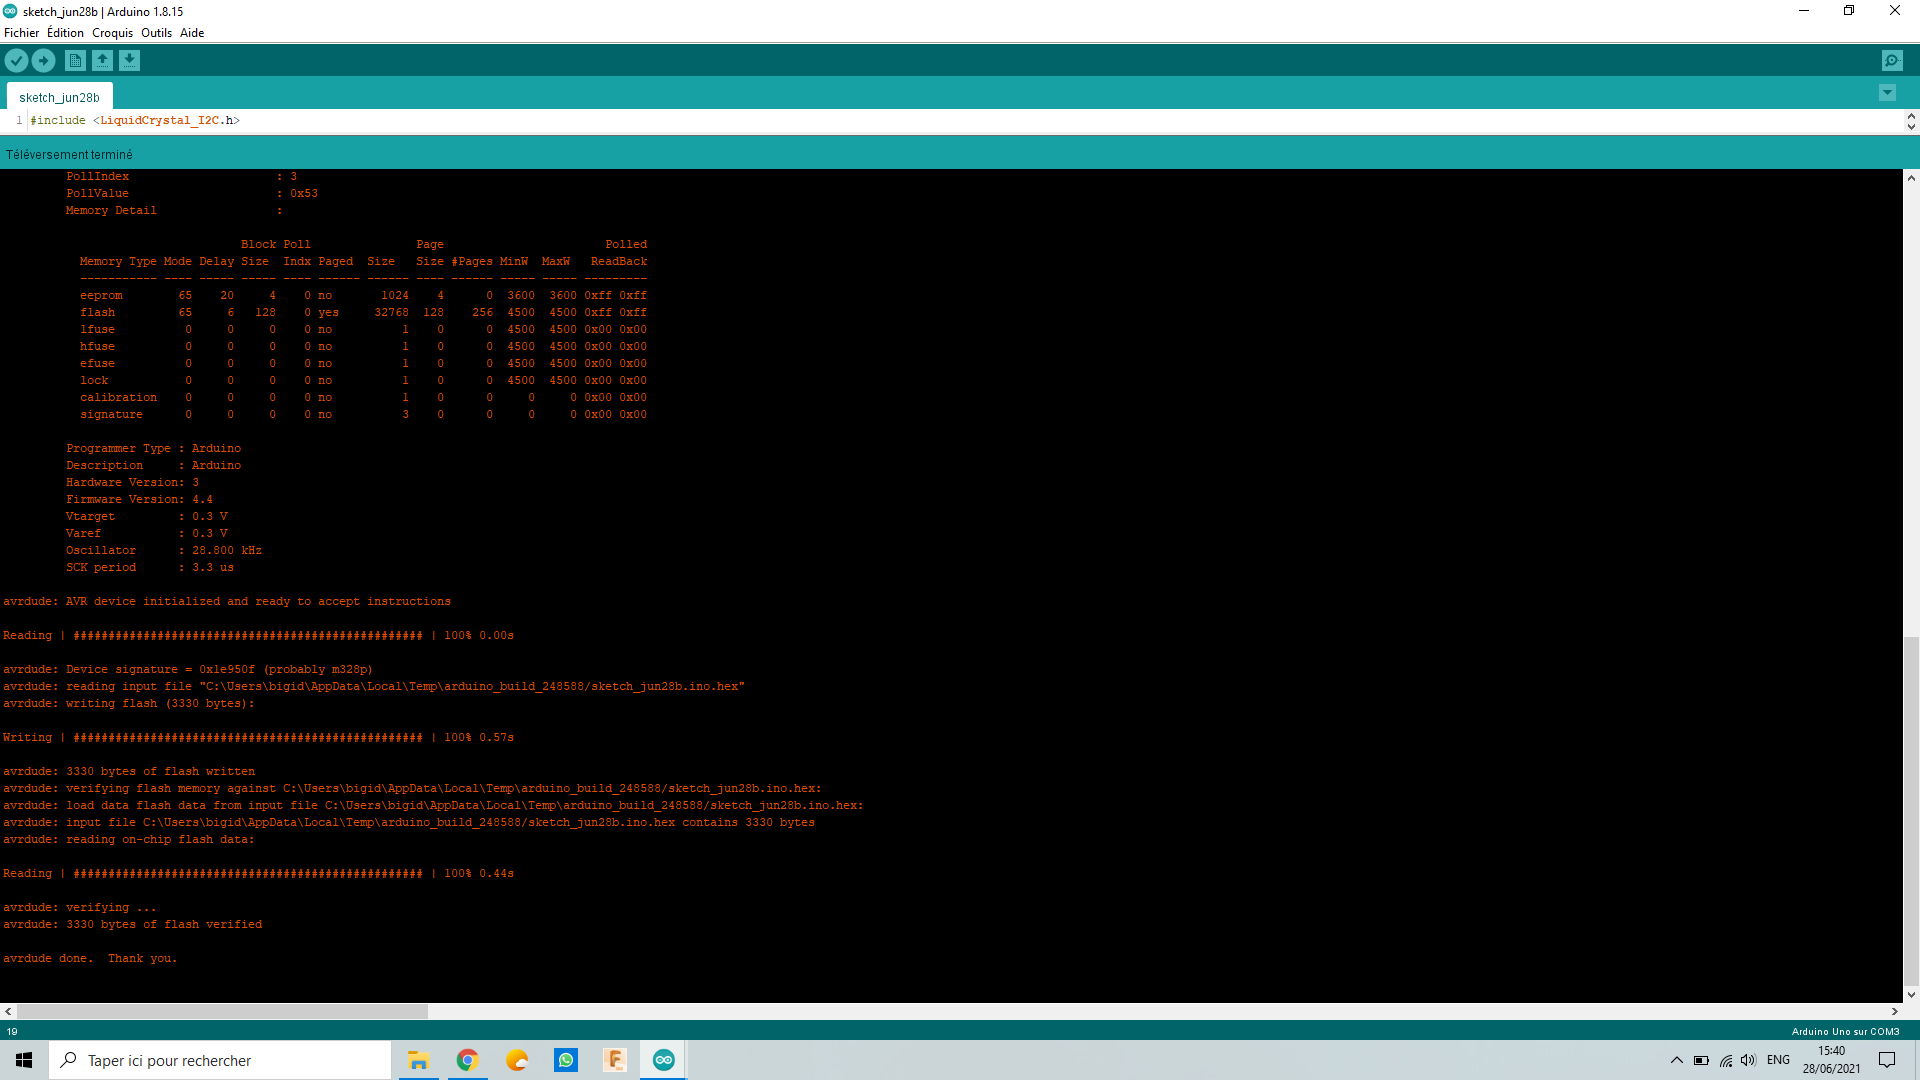Viewport: 1920px width, 1080px height.
Task: Click the ENG language indicator
Action: click(1778, 1060)
